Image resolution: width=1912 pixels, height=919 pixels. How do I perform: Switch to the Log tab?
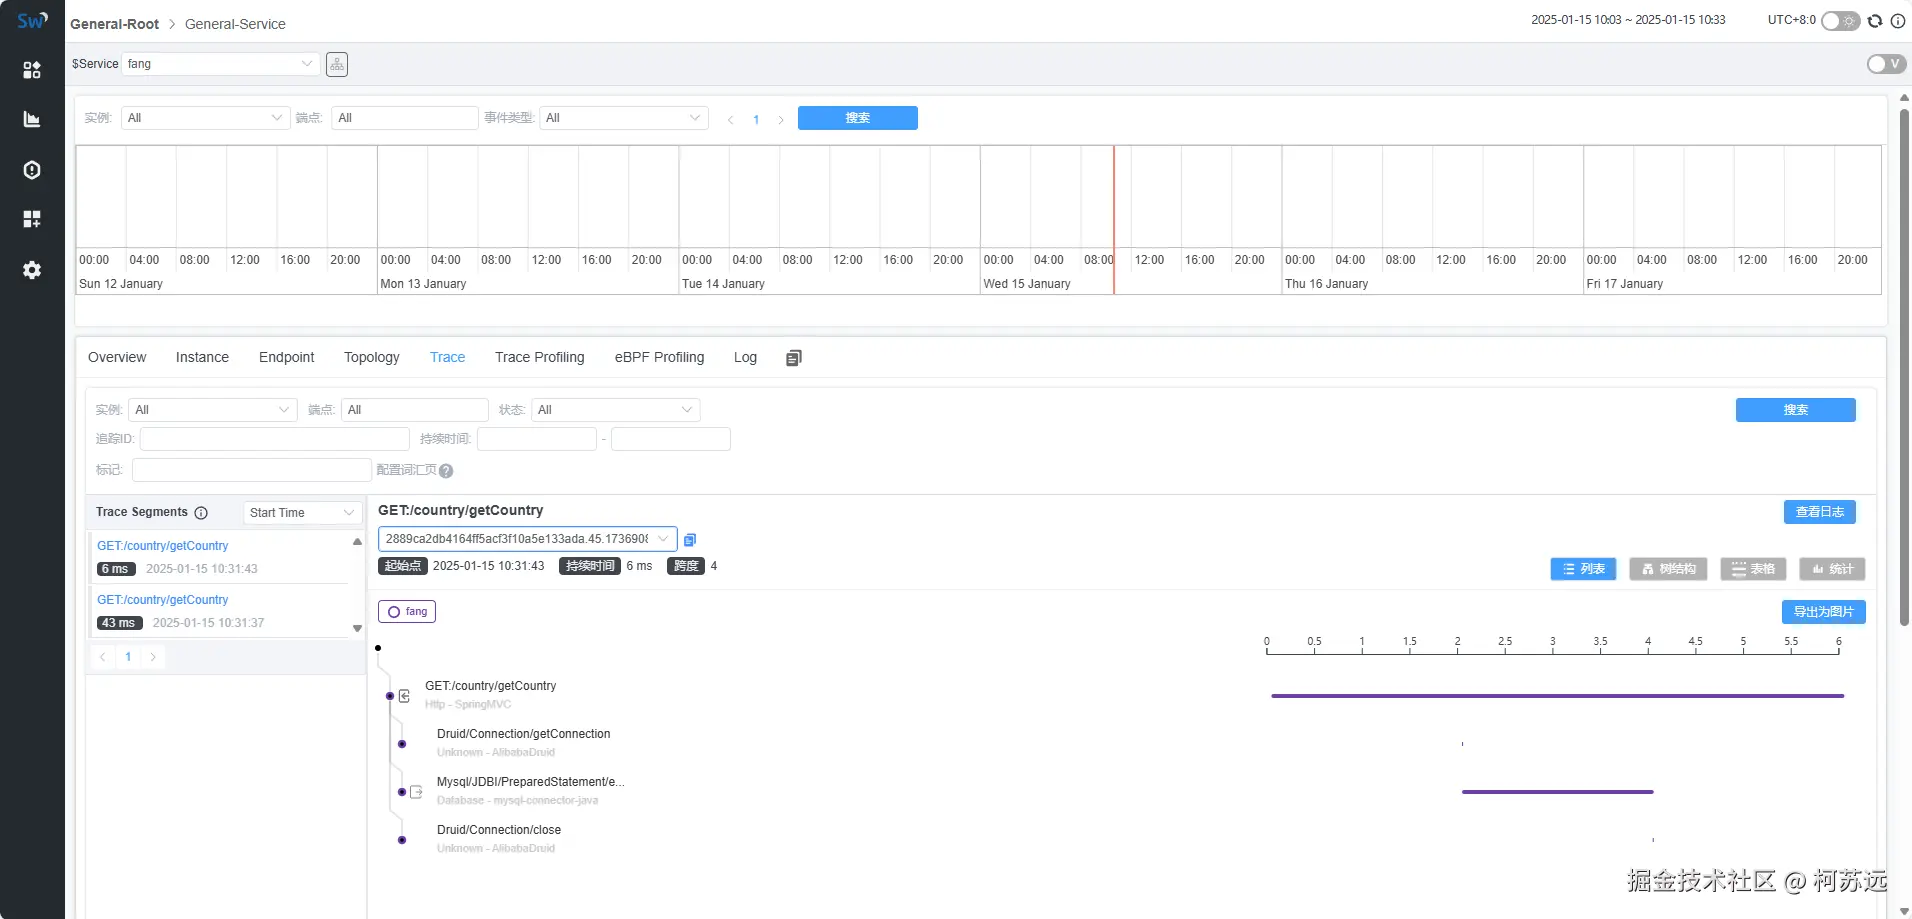coord(745,358)
